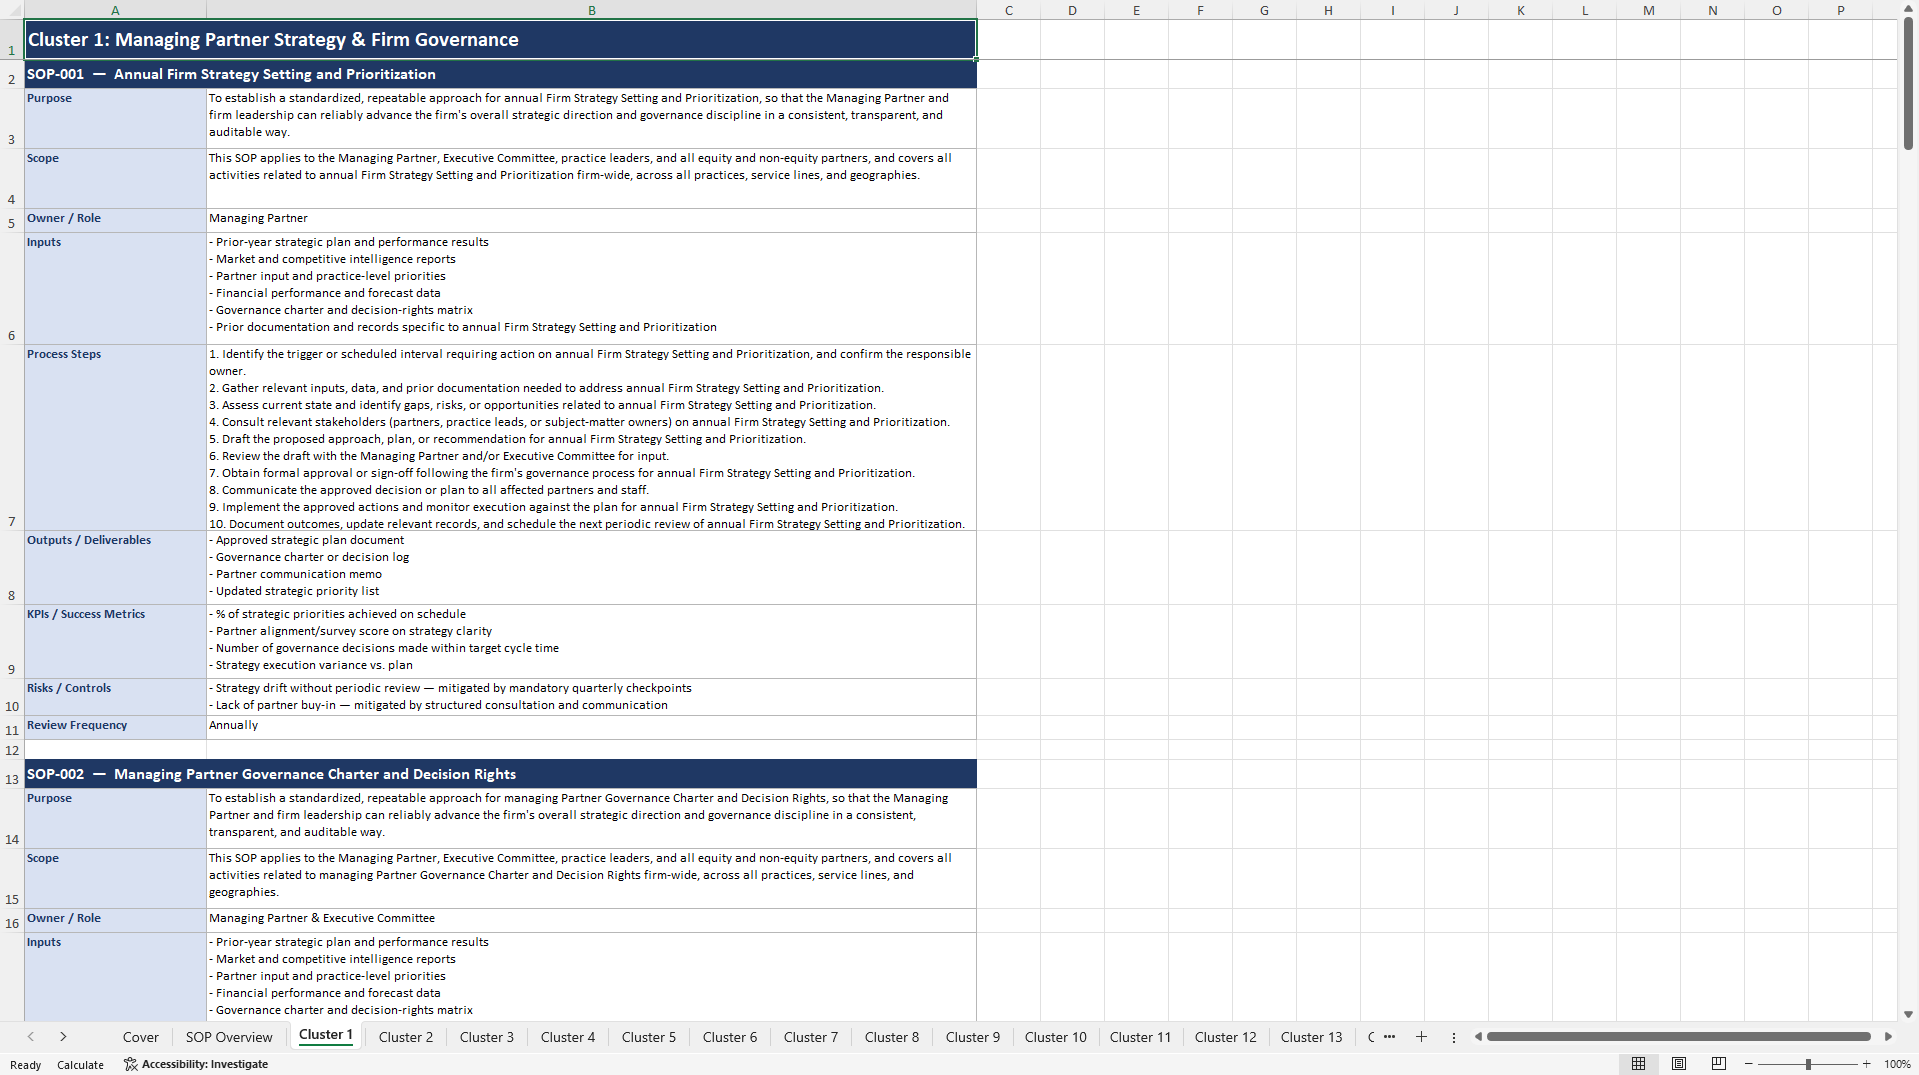Select row 7 header
The height and width of the screenshot is (1075, 1919).
pyautogui.click(x=12, y=438)
